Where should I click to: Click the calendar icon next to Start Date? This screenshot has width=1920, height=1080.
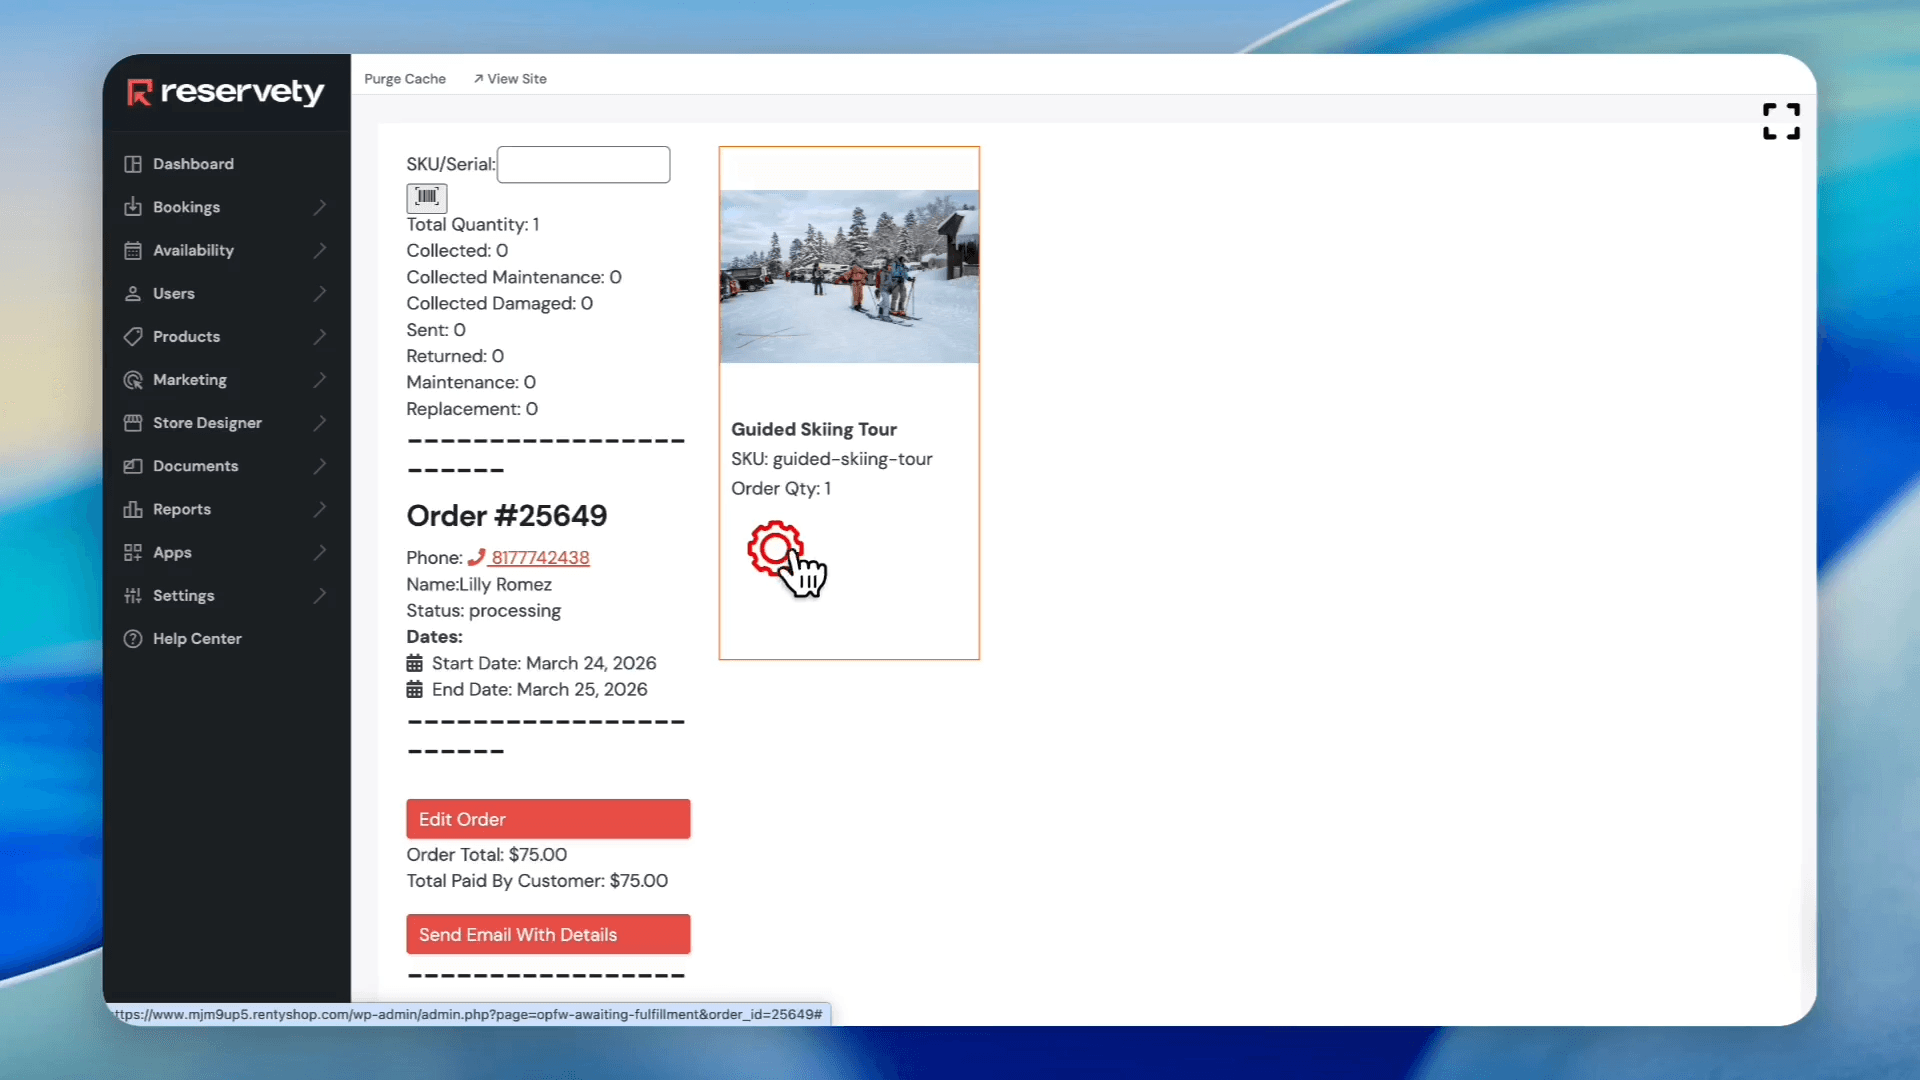click(x=415, y=663)
